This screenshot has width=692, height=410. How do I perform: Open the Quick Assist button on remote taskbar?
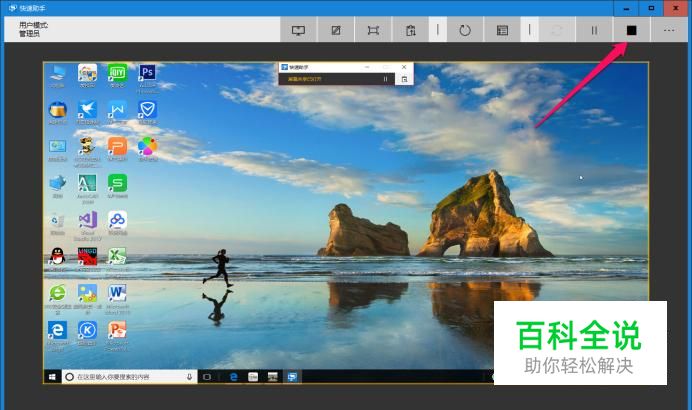(x=292, y=376)
